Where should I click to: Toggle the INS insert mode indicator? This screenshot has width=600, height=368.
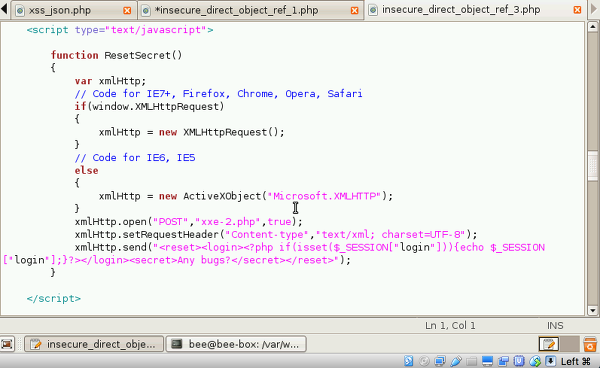555,326
